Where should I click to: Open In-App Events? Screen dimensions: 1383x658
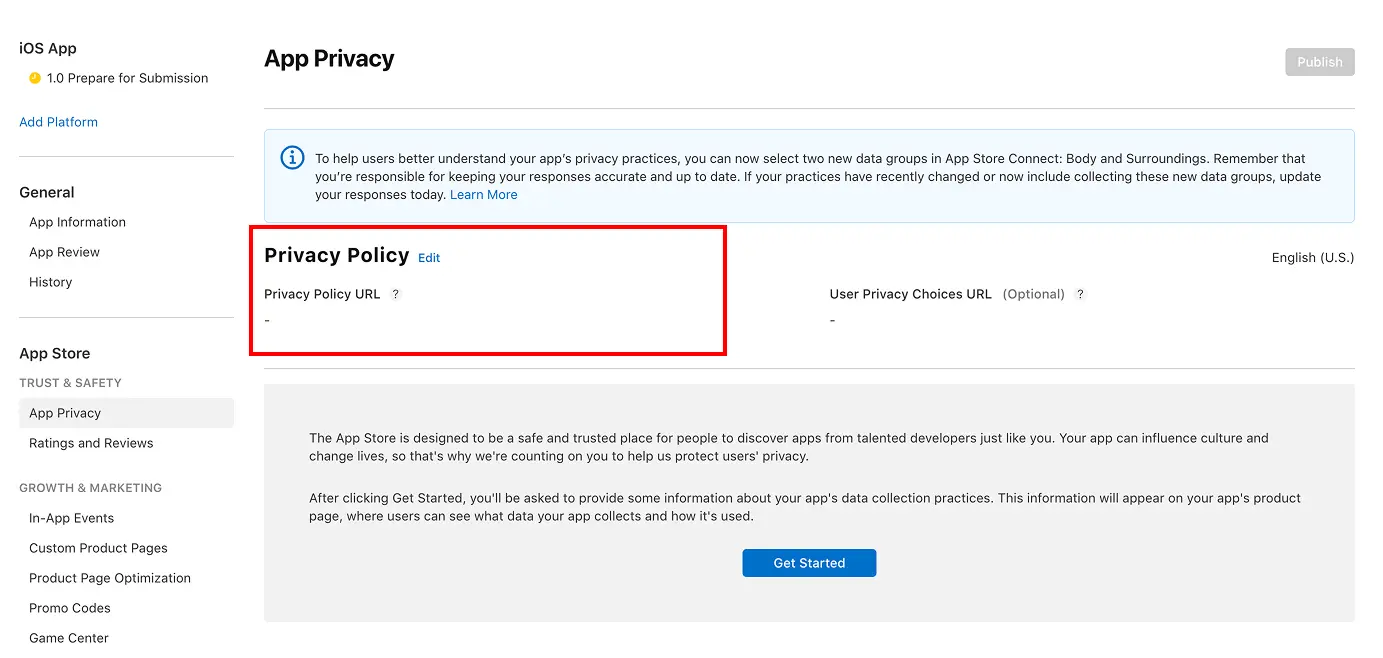click(72, 518)
